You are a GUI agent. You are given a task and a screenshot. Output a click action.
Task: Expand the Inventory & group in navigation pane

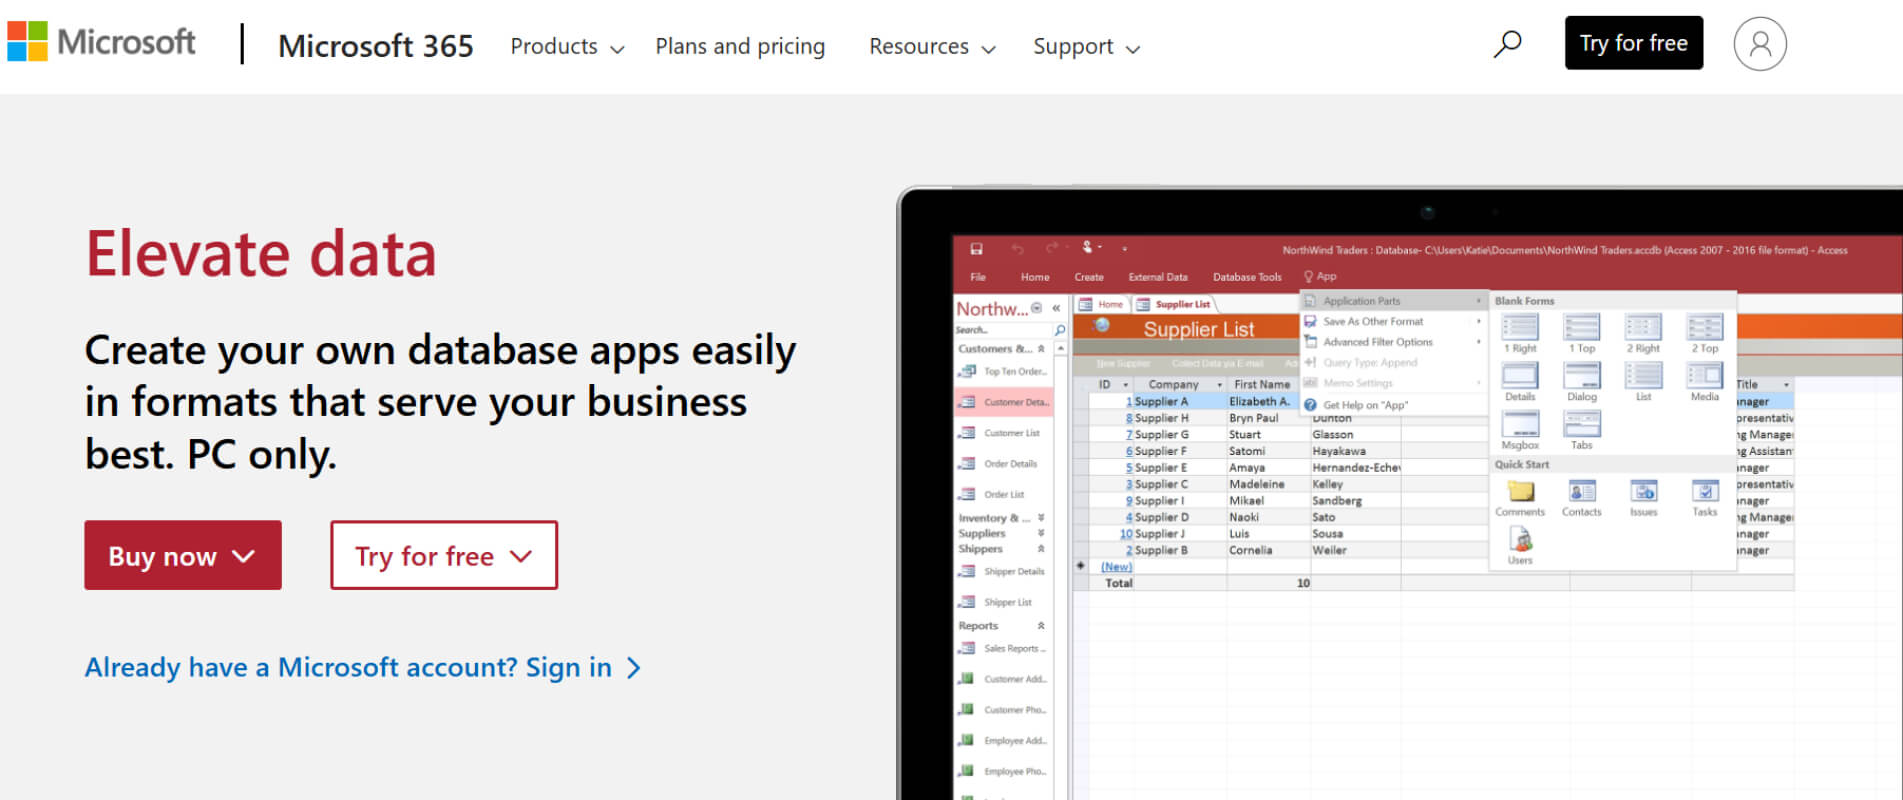(1041, 518)
